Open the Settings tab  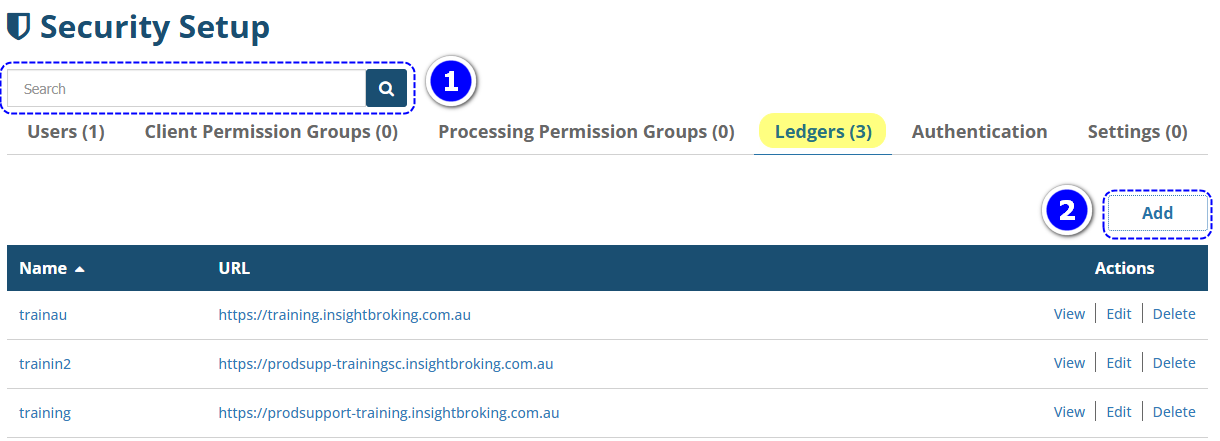pos(1137,132)
